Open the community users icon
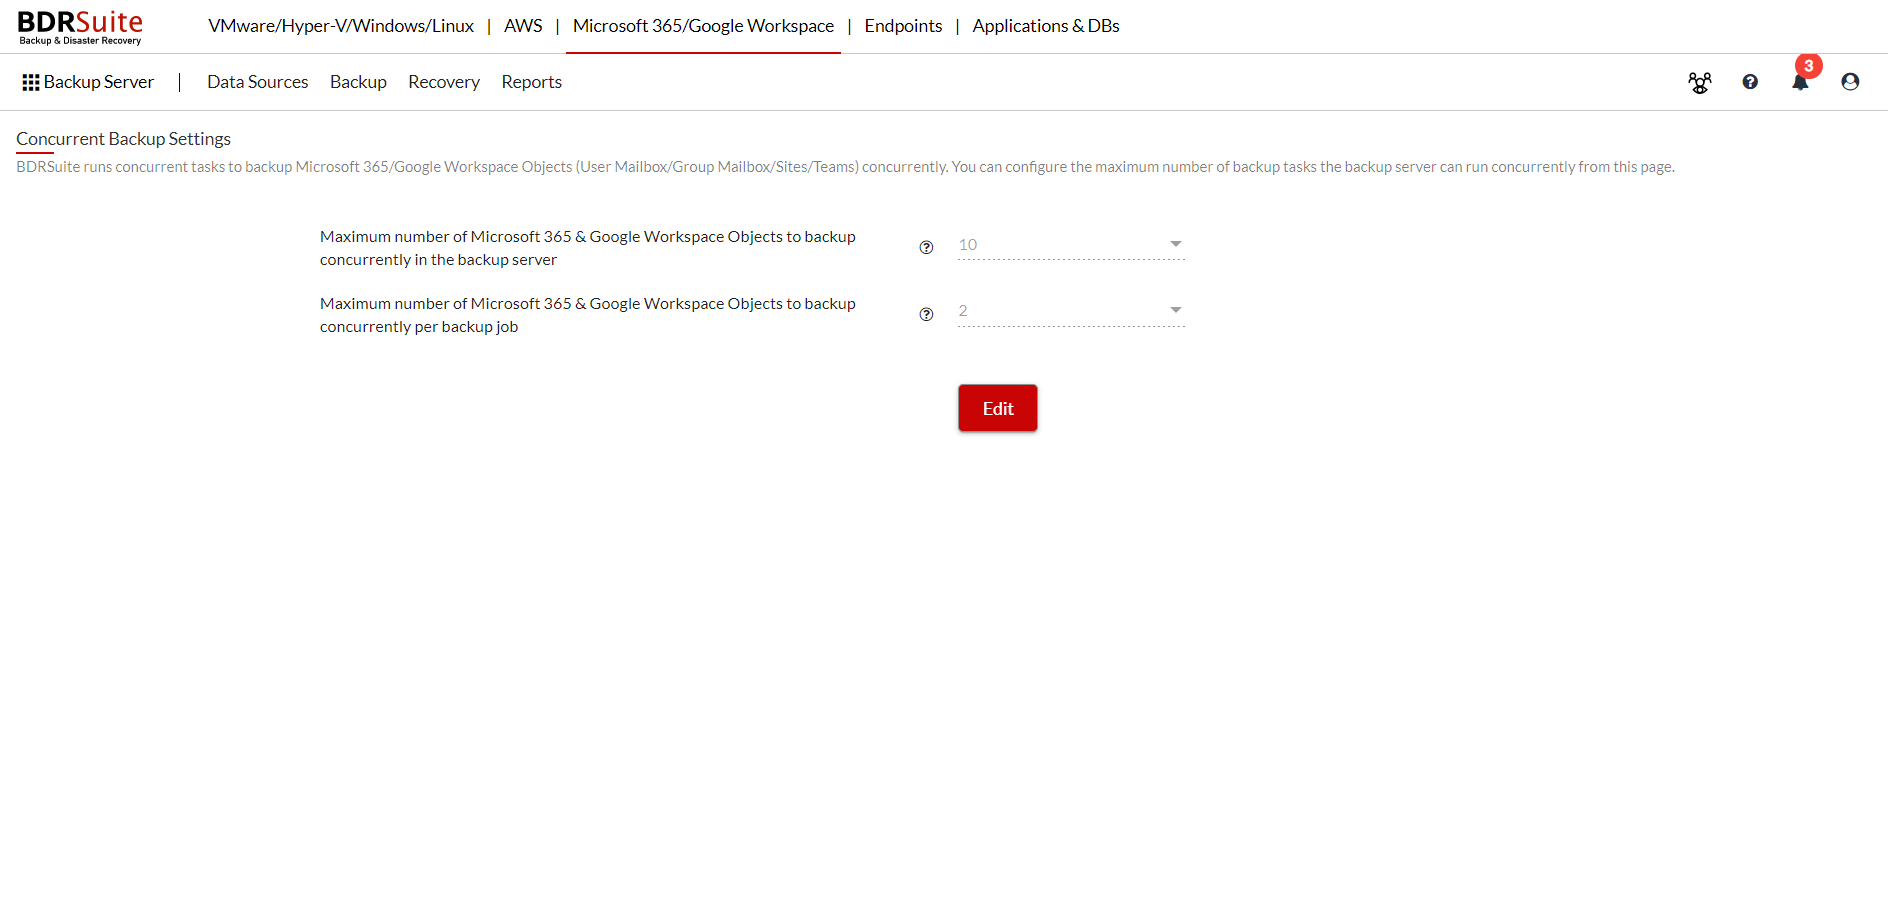1888x923 pixels. (x=1700, y=82)
